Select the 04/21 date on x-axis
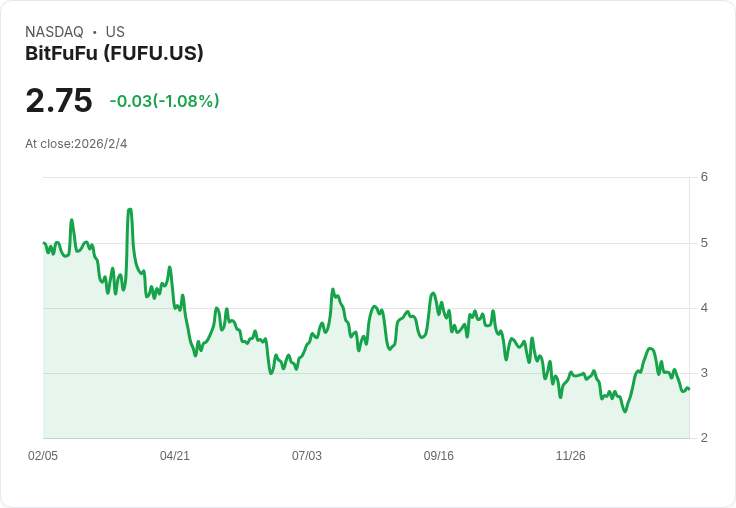The width and height of the screenshot is (736, 508). pos(175,456)
